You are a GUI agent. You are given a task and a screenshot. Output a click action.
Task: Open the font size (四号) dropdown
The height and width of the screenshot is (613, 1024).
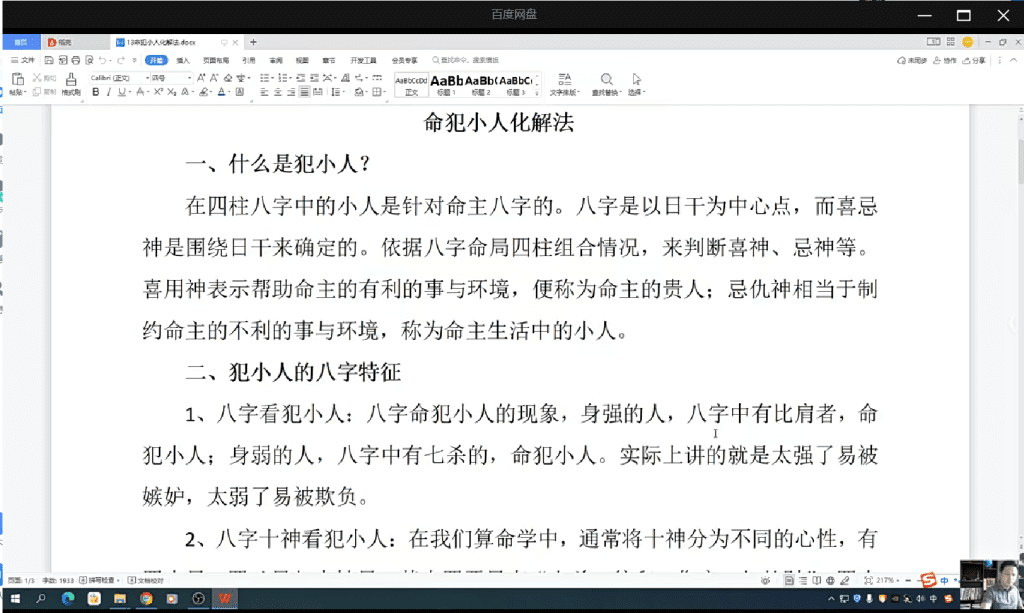[x=170, y=77]
